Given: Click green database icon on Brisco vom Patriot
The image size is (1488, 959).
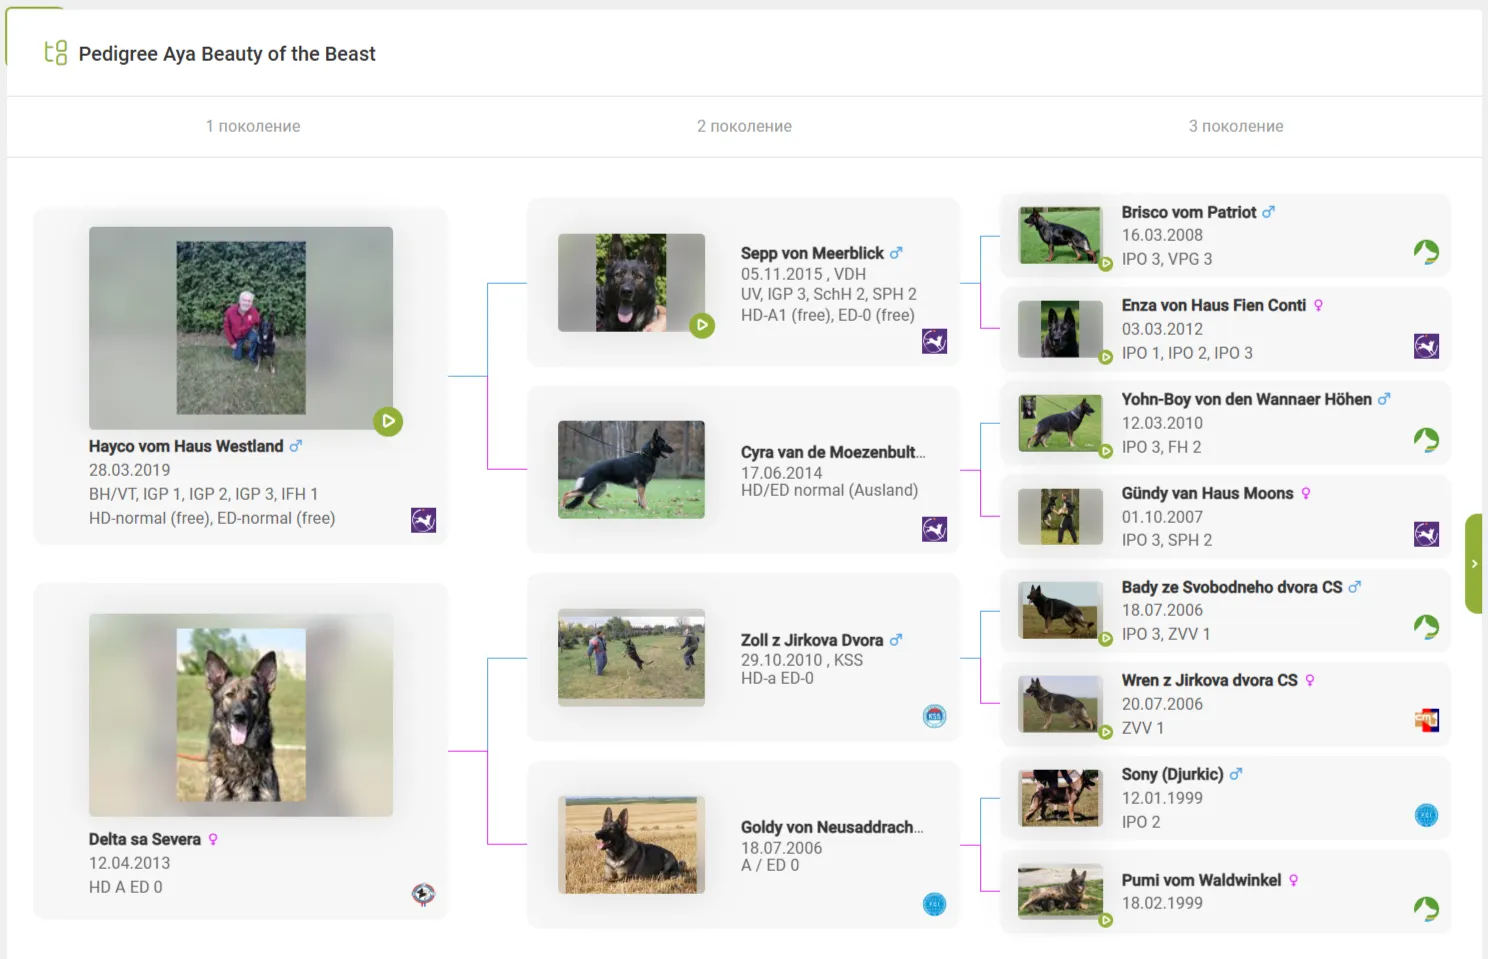Looking at the screenshot, I should [1426, 252].
